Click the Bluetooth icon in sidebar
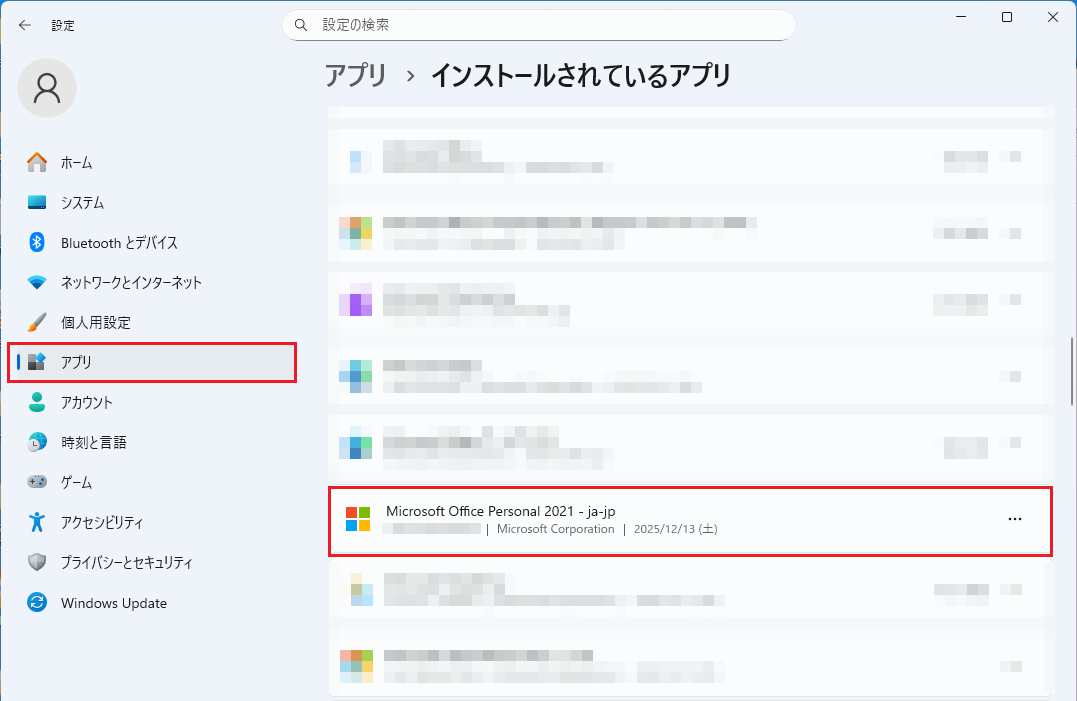Screen dimensions: 1077x701 [37, 242]
